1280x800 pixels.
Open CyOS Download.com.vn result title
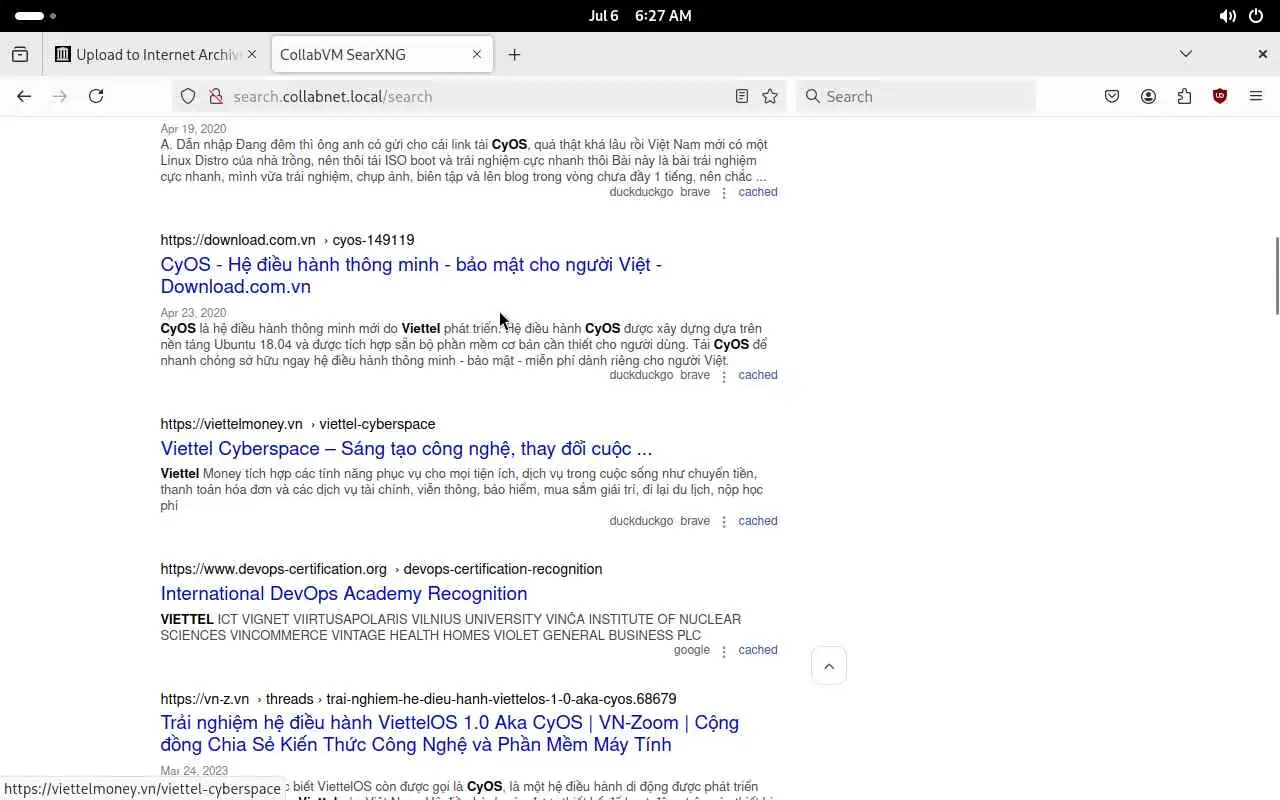coord(411,275)
